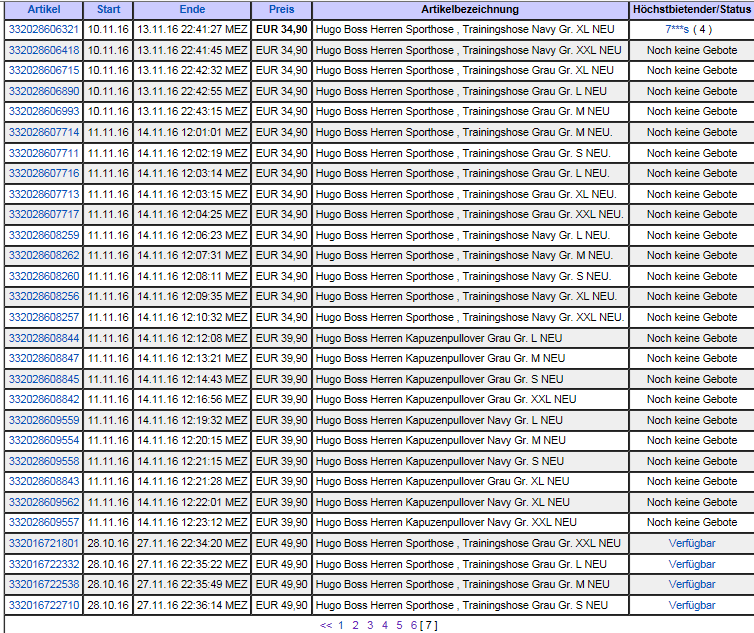The height and width of the screenshot is (633, 754).
Task: Open article 332028607717 link
Action: click(44, 214)
